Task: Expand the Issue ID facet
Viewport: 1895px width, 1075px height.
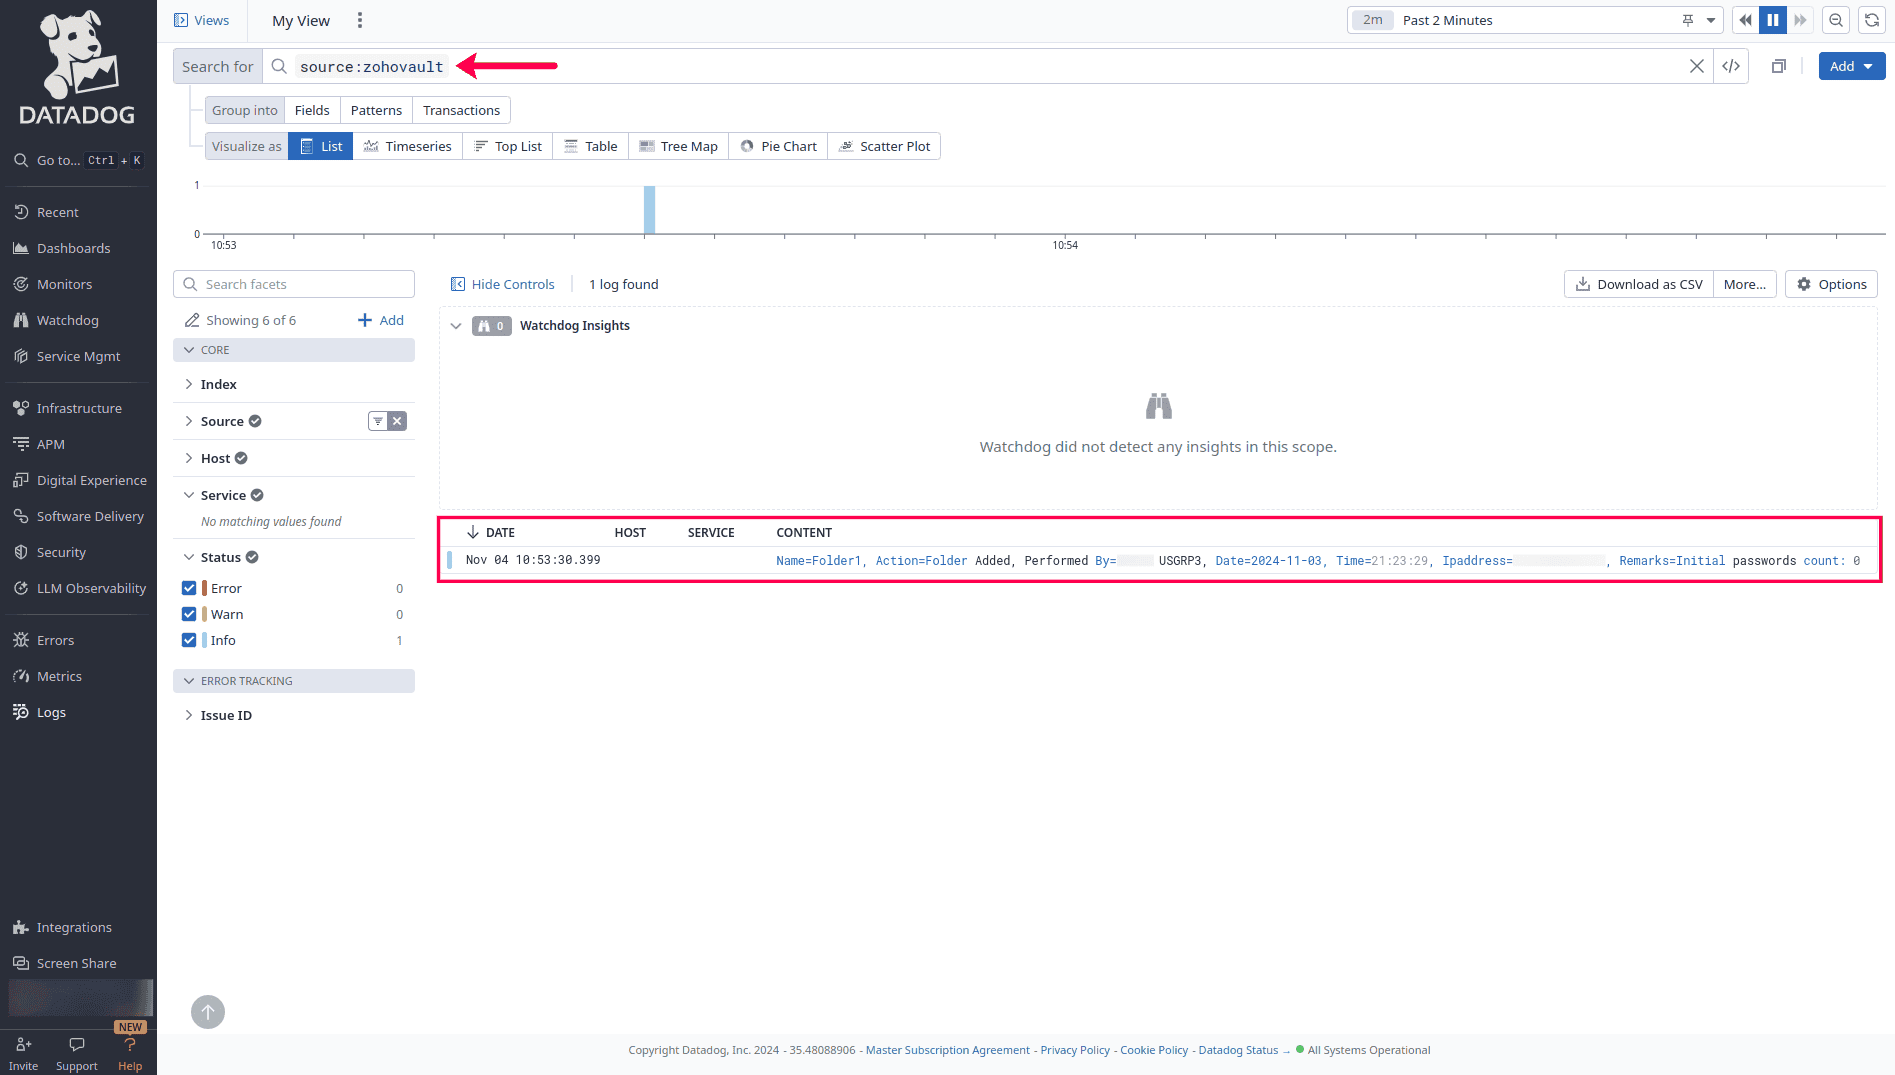Action: pyautogui.click(x=189, y=715)
